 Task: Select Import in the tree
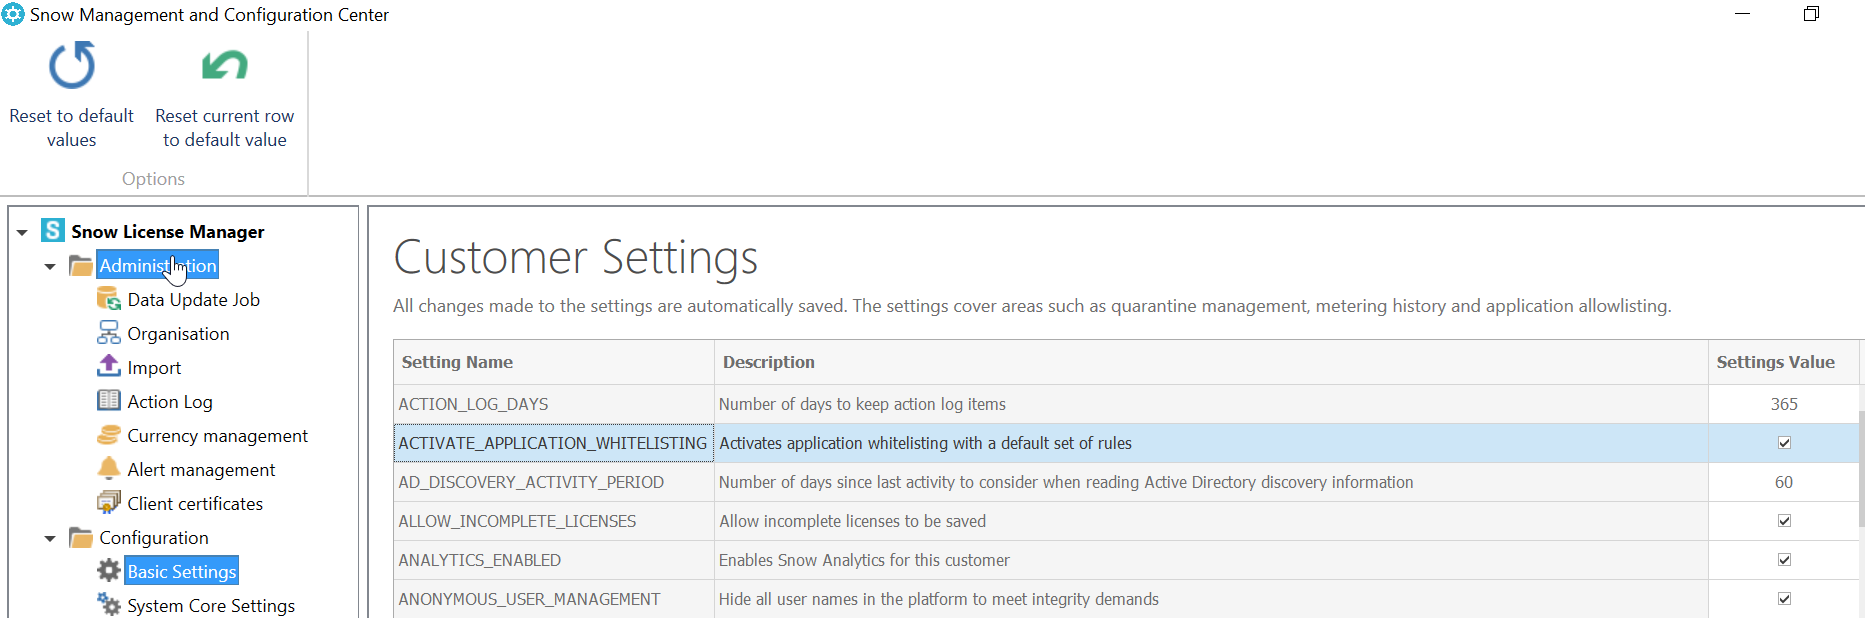[154, 367]
